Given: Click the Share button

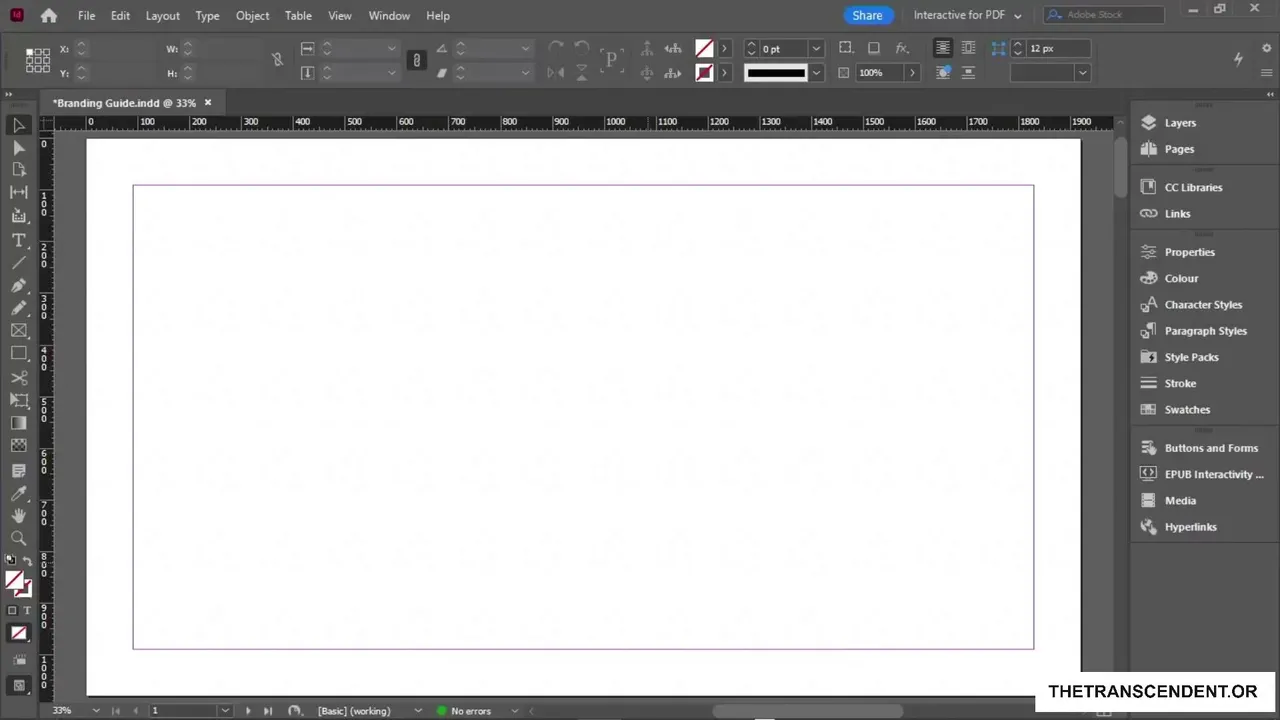Looking at the screenshot, I should pos(867,15).
